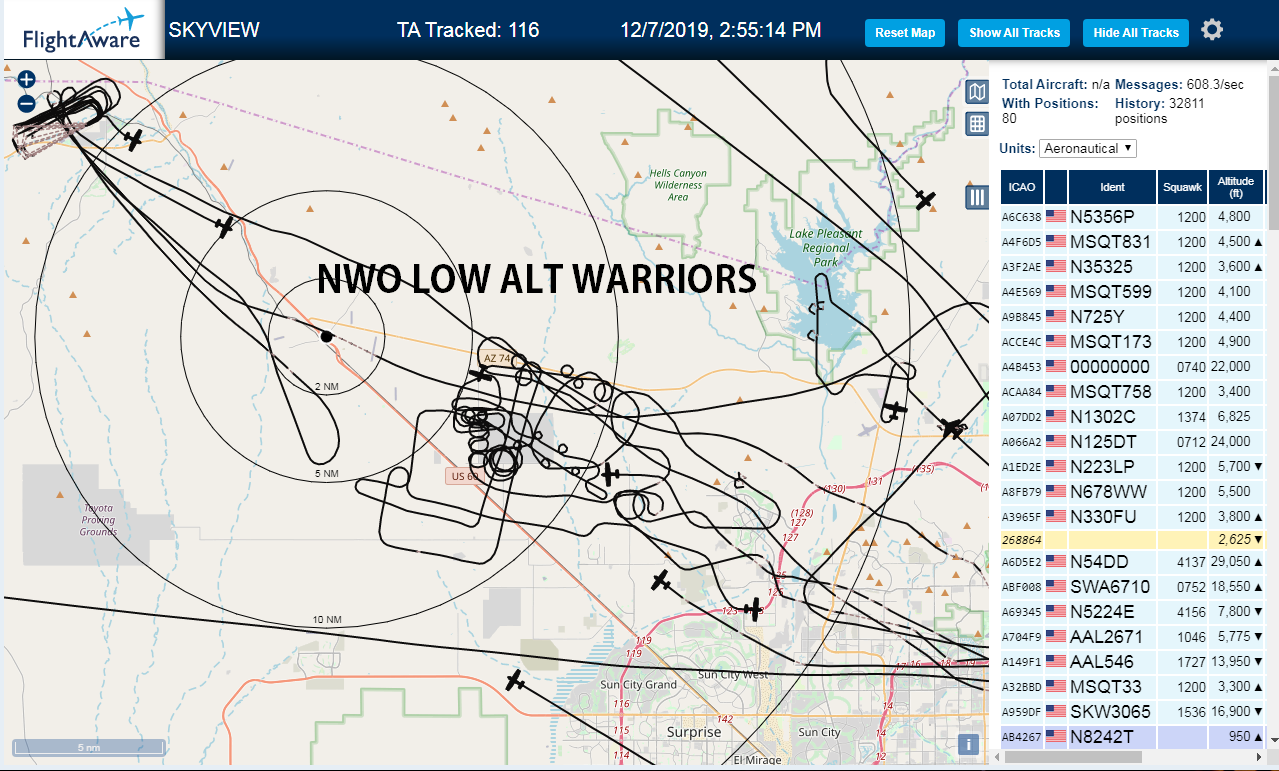Select row AAL2671

tap(1134, 637)
